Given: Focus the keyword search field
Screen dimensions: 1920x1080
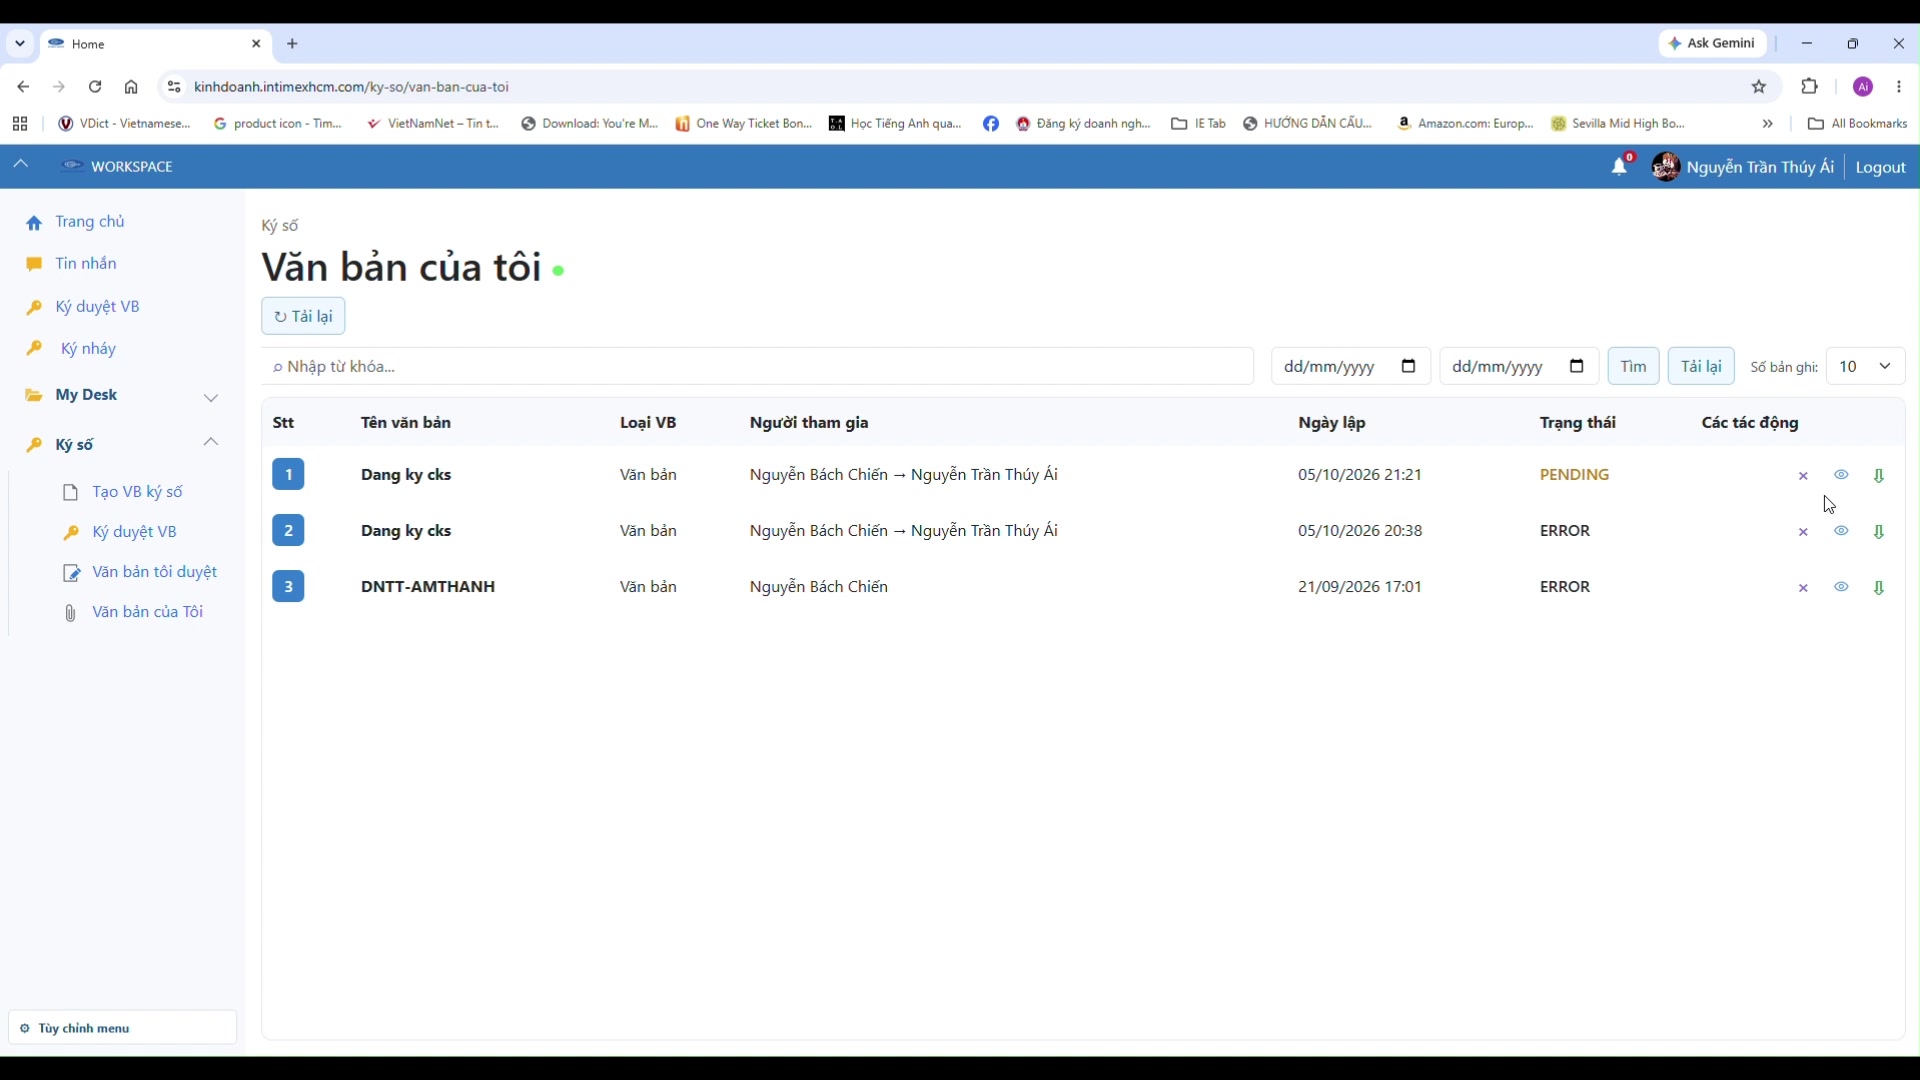Looking at the screenshot, I should click(x=757, y=367).
